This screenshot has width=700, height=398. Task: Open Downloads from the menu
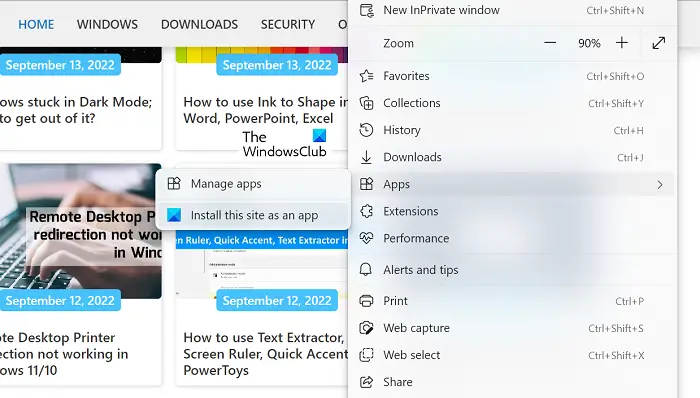512,157
